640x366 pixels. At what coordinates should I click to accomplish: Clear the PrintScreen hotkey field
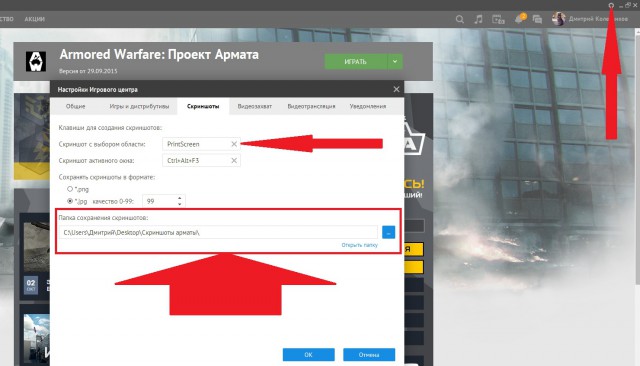point(234,144)
